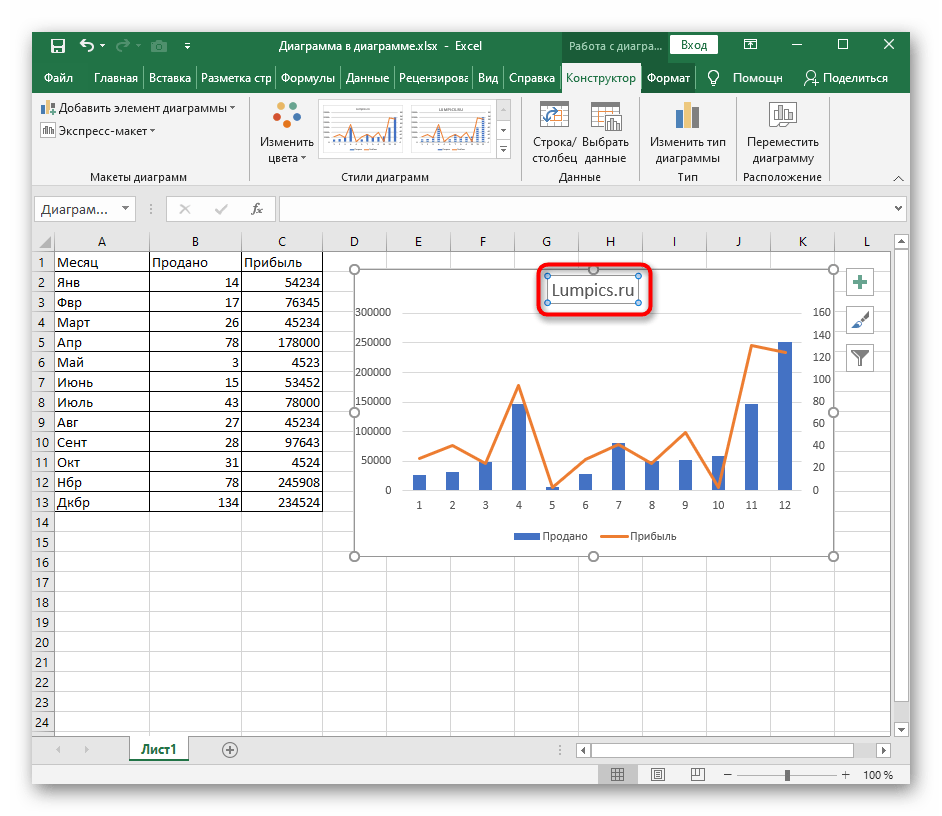Switch to the Вставка tab
This screenshot has width=942, height=816.
pyautogui.click(x=170, y=78)
